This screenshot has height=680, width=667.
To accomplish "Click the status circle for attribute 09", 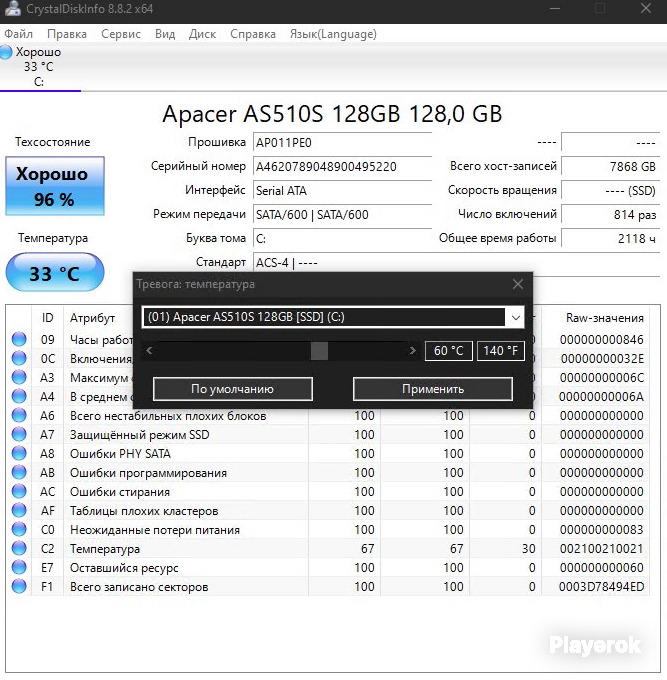I will (19, 339).
